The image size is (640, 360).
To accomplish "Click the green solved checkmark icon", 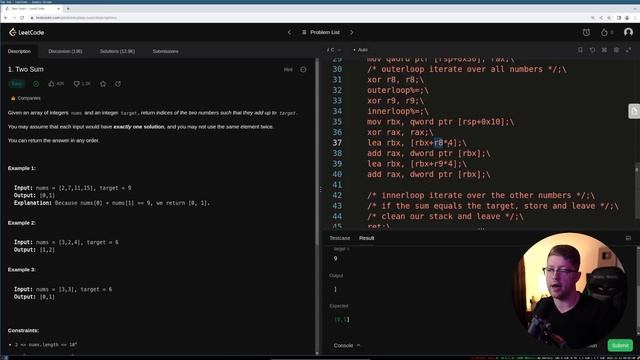I will point(36,84).
